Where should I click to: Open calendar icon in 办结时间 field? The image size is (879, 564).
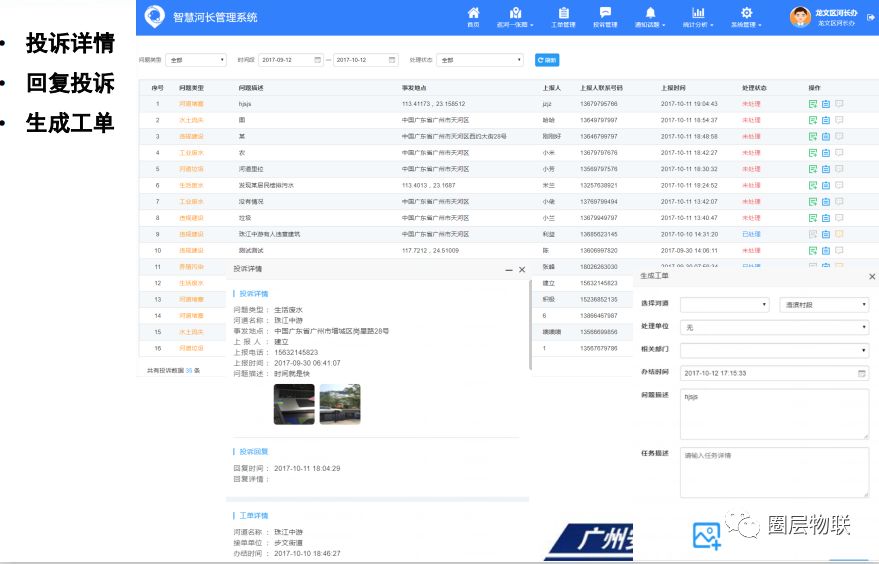tap(862, 373)
